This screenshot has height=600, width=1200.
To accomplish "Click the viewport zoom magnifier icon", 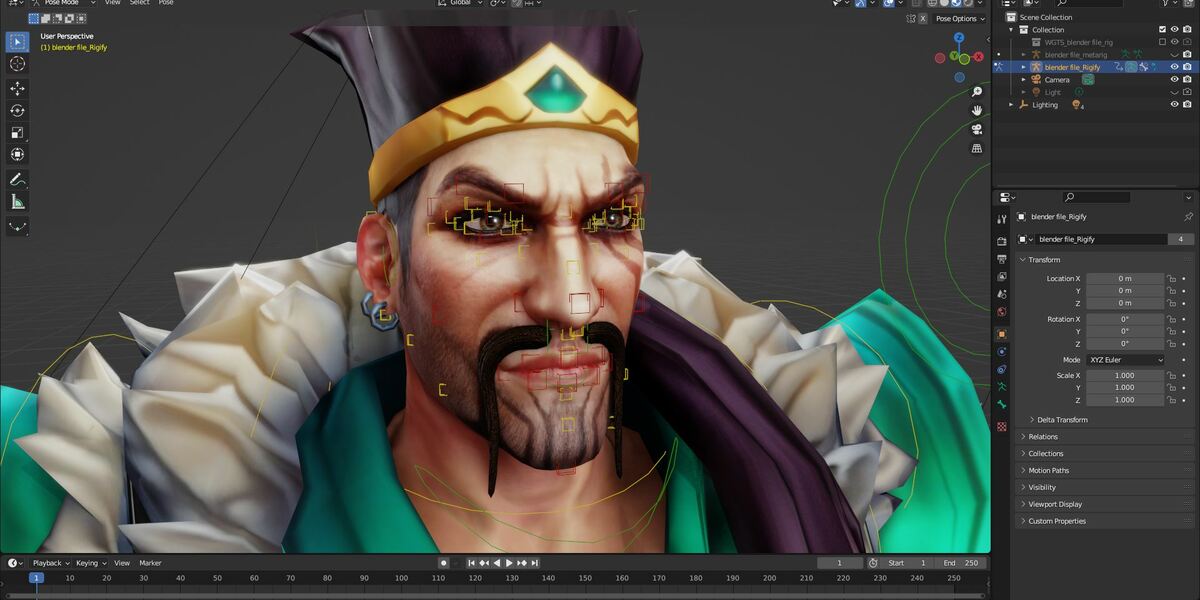I will pyautogui.click(x=977, y=92).
